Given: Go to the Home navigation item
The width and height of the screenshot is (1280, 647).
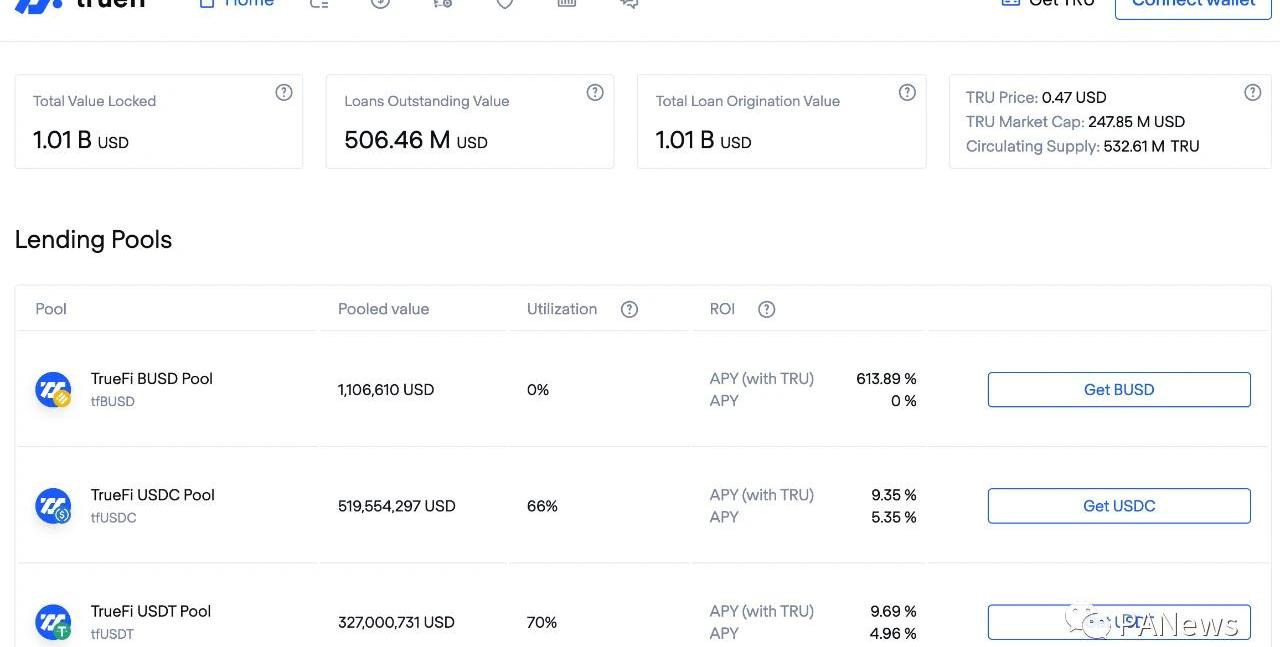Looking at the screenshot, I should click(237, 3).
